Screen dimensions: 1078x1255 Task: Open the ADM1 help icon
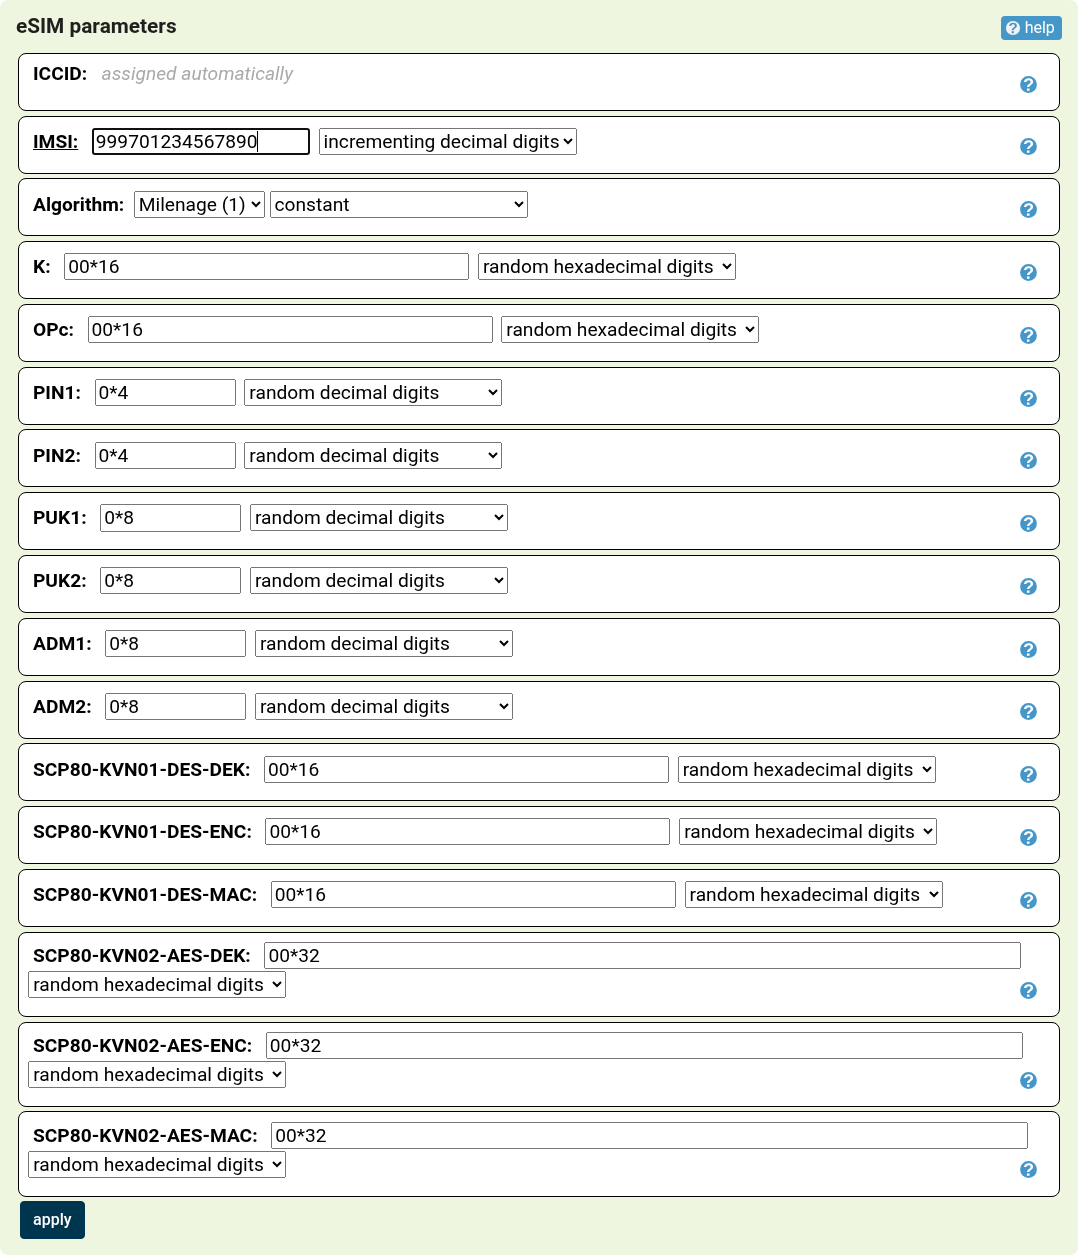[x=1028, y=649]
